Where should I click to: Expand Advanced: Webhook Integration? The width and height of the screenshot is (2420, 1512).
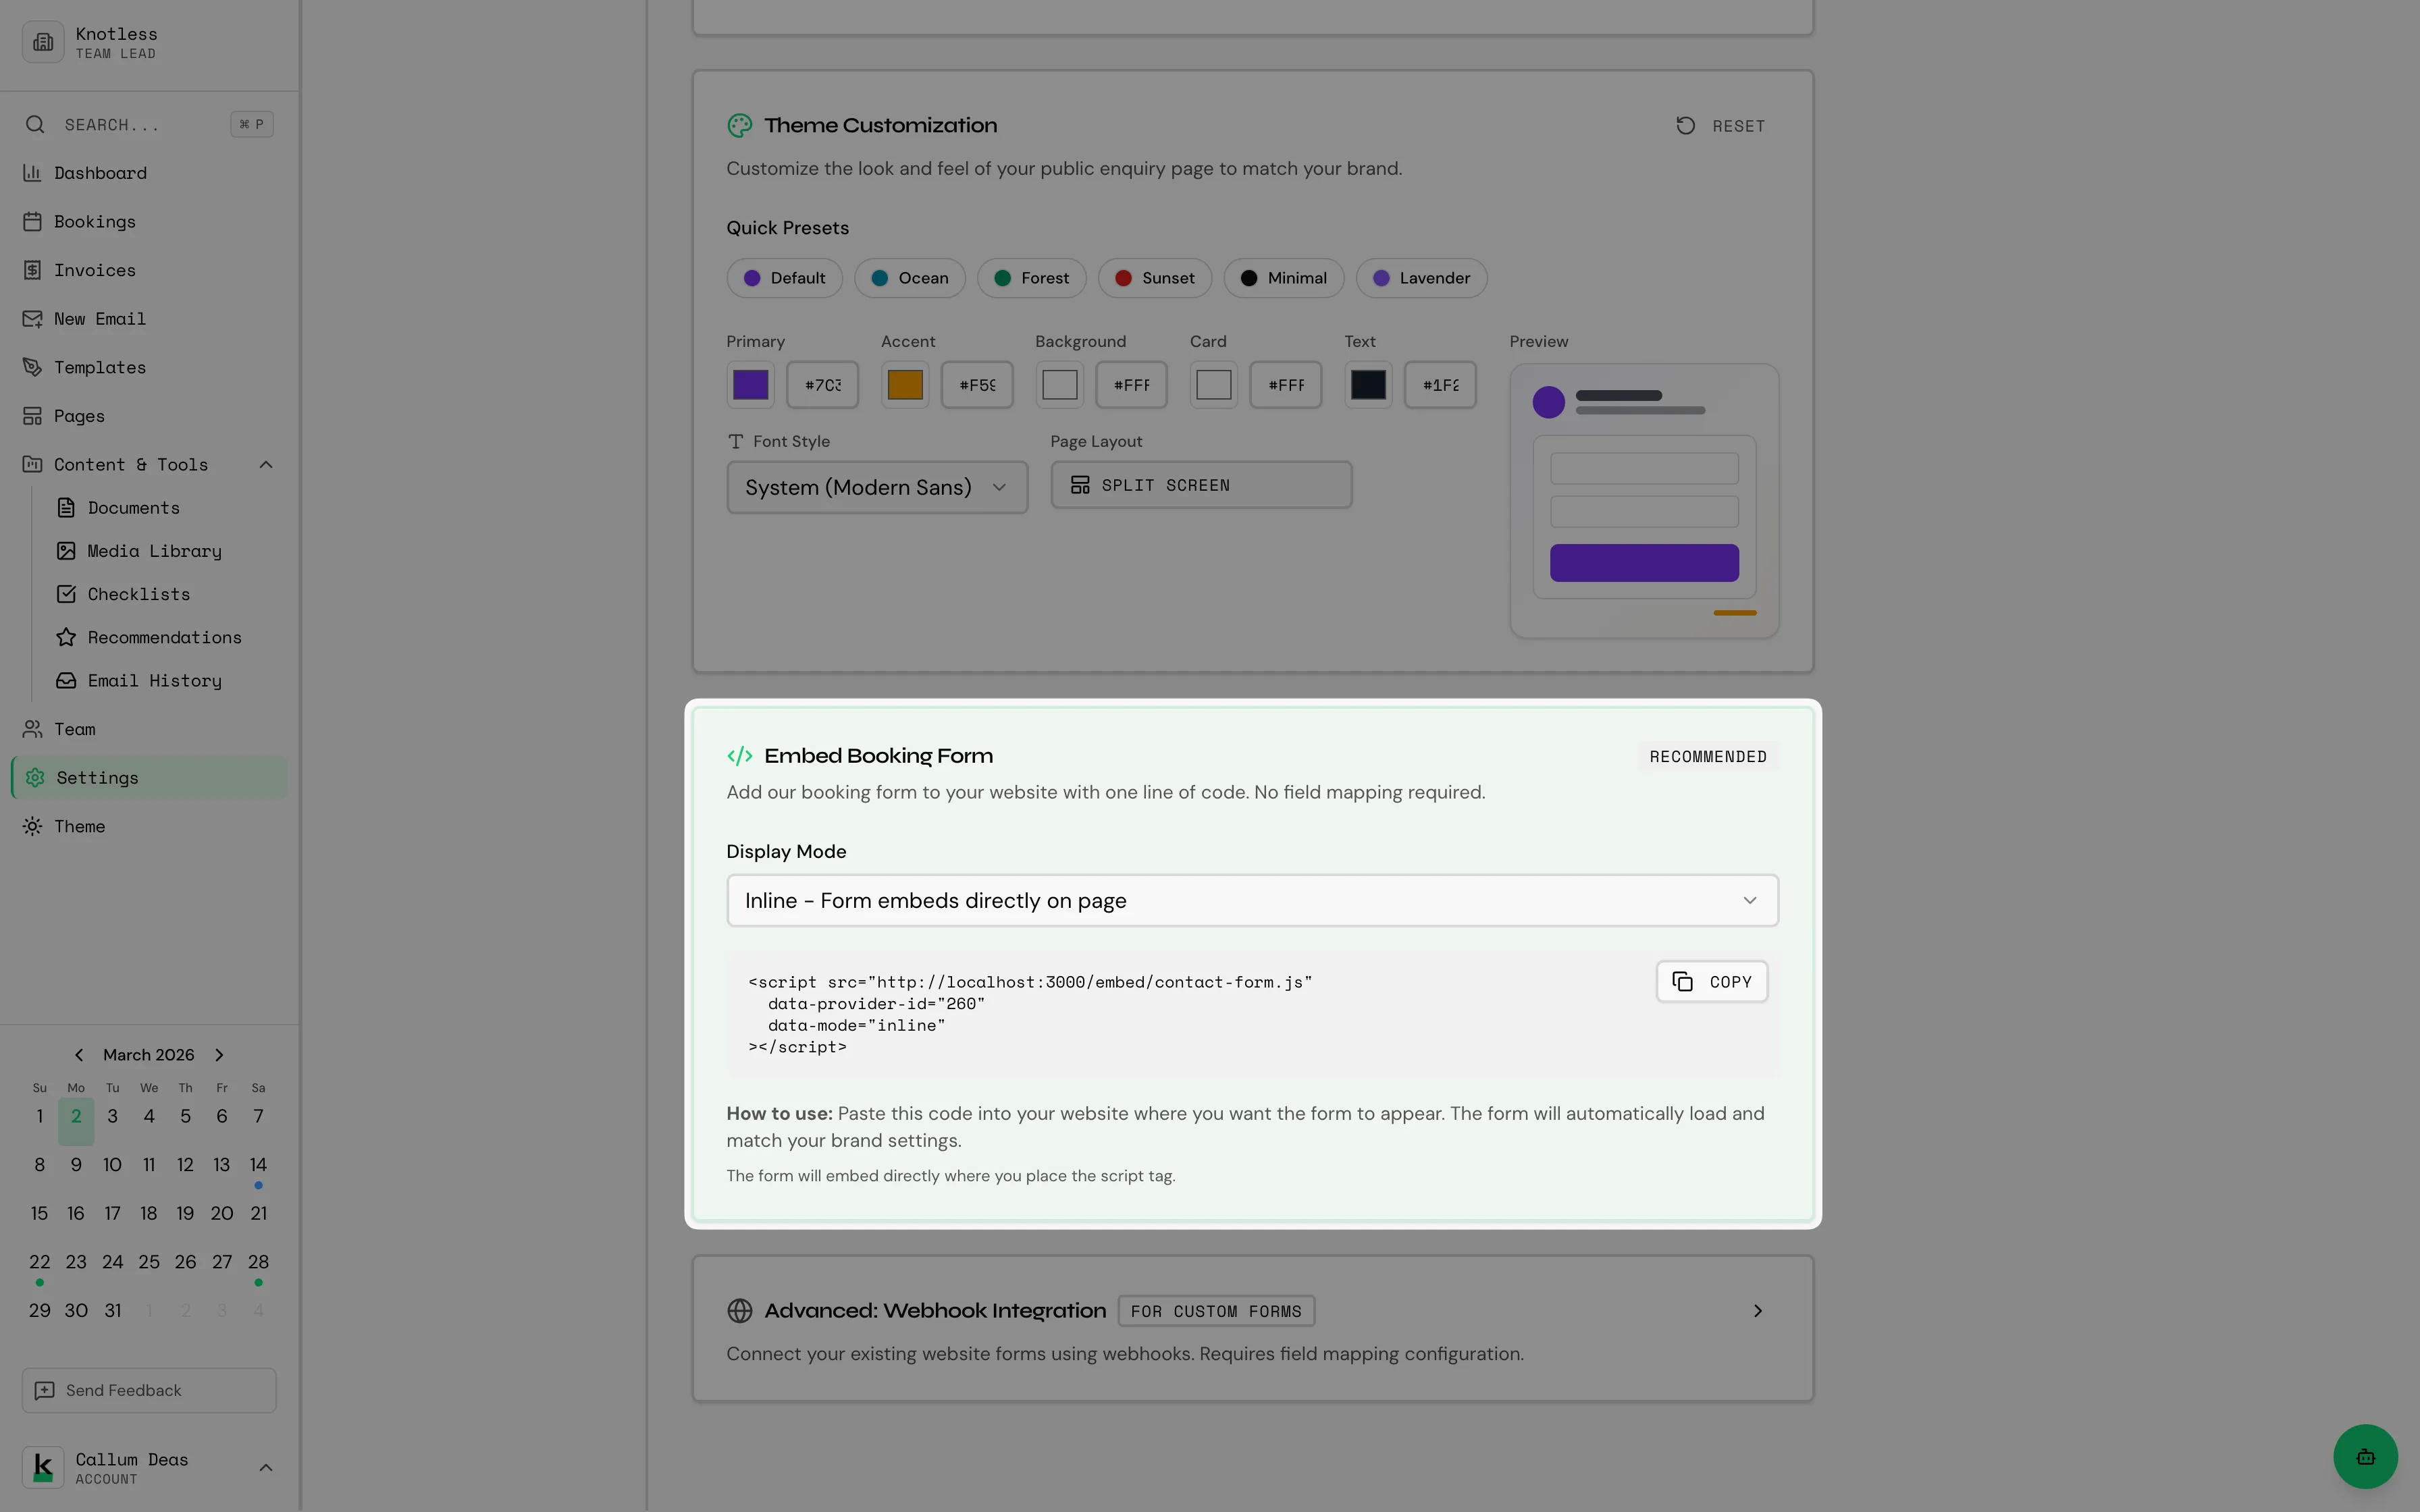coord(1757,1310)
